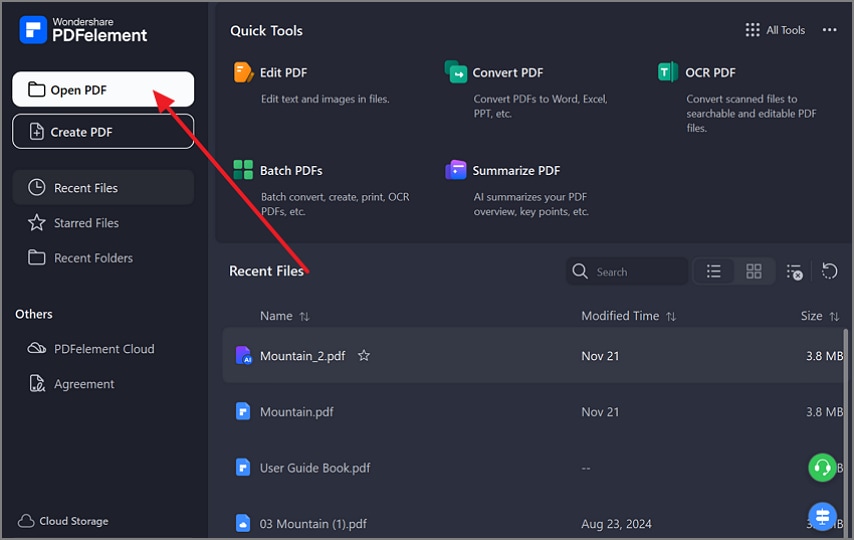The image size is (854, 540).
Task: Click the refresh recent files icon
Action: click(829, 271)
